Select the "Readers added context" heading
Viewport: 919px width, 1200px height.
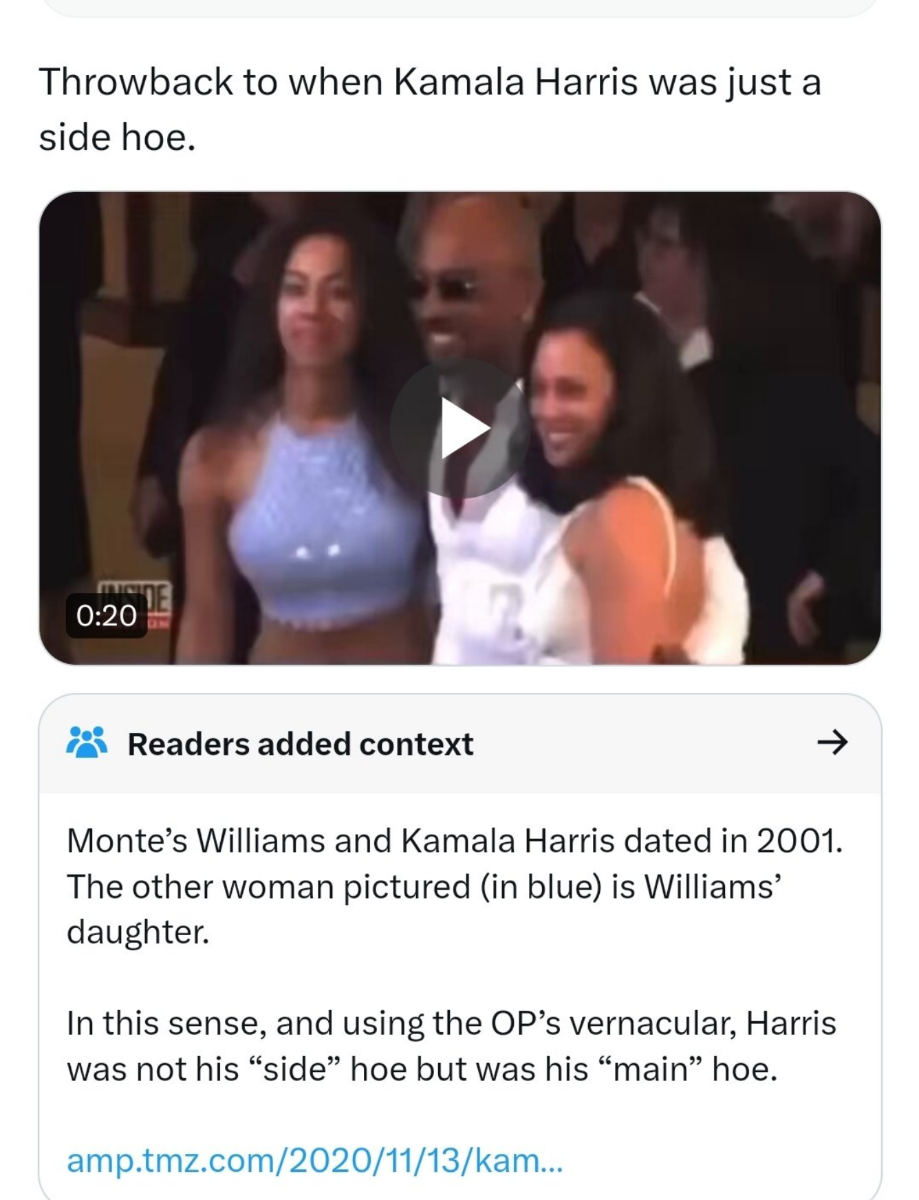300,744
